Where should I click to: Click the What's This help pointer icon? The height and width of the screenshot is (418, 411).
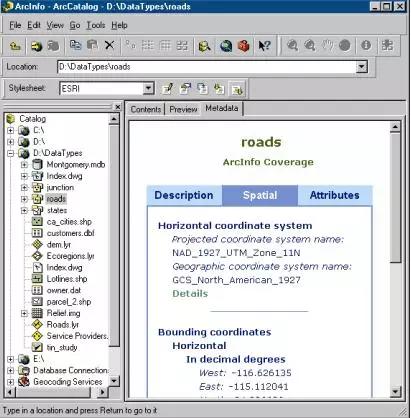(264, 46)
